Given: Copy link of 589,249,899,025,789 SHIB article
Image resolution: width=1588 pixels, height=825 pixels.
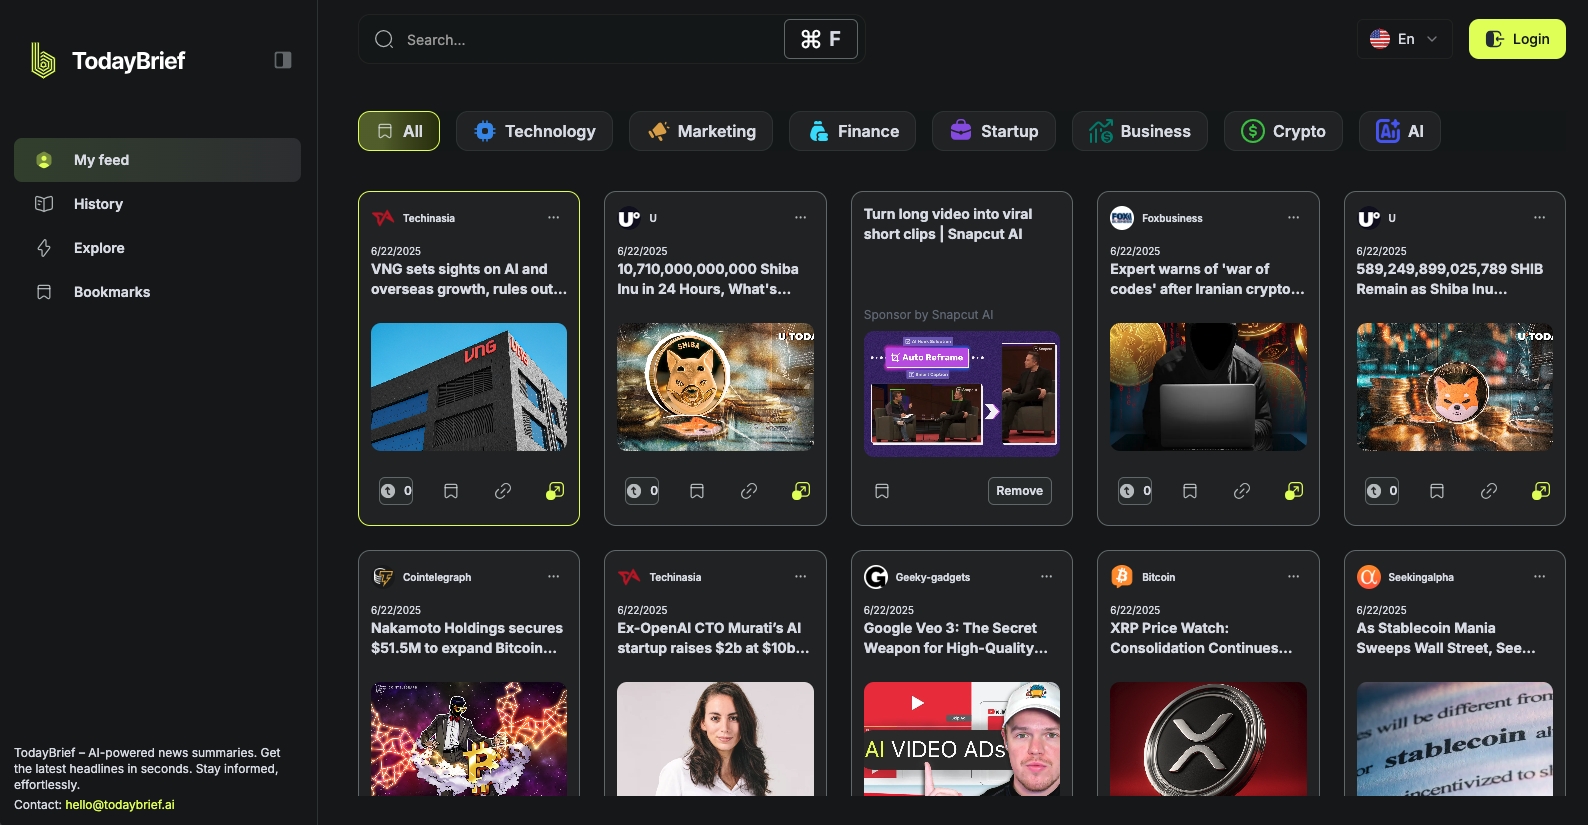Looking at the screenshot, I should (x=1489, y=491).
